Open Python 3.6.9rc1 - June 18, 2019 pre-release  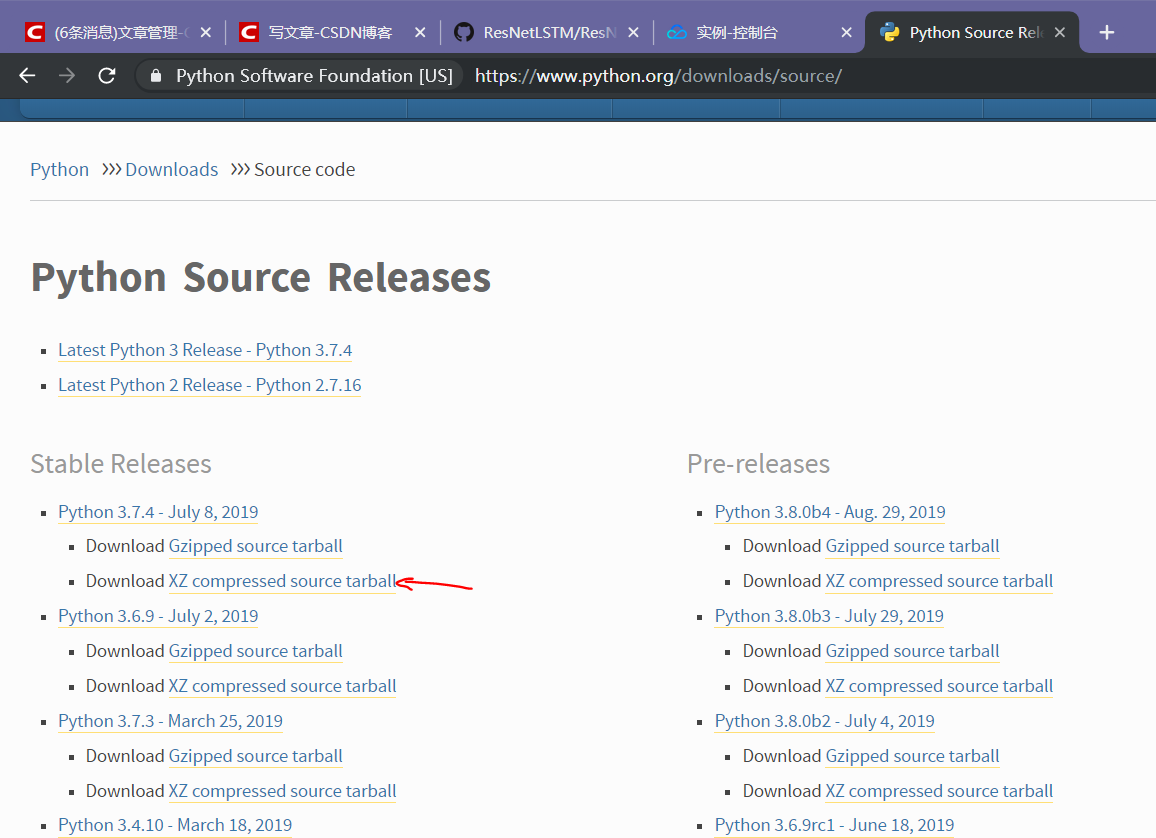pos(835,825)
